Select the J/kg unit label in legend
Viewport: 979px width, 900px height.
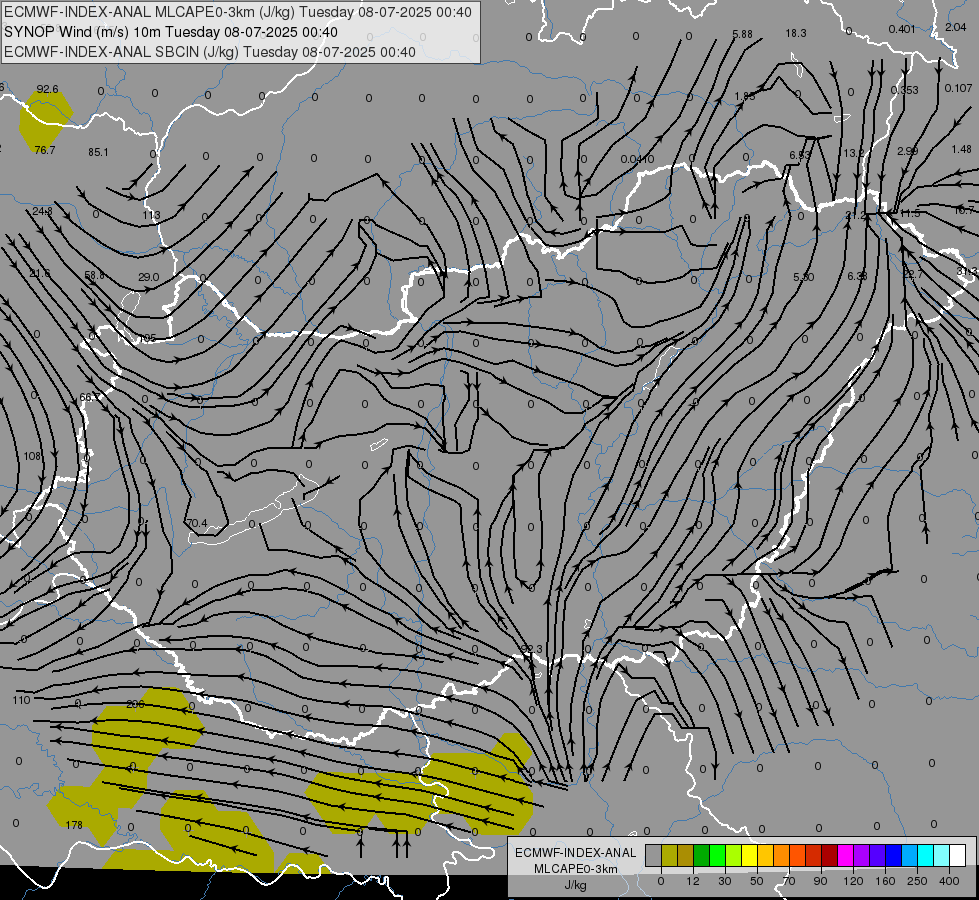[575, 885]
